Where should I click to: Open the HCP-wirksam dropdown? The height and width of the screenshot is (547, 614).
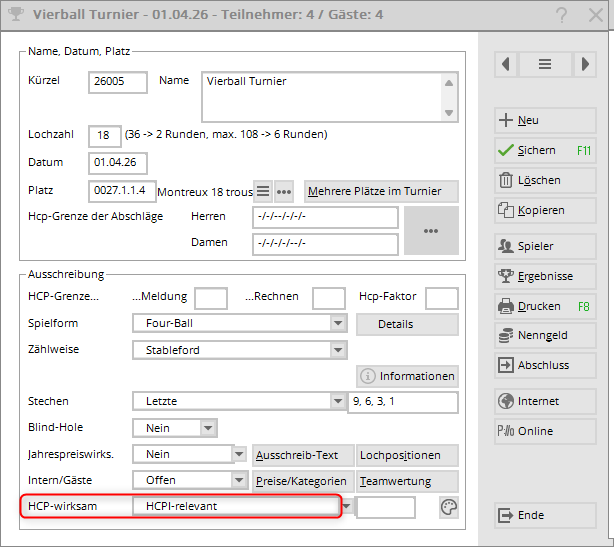[x=347, y=507]
